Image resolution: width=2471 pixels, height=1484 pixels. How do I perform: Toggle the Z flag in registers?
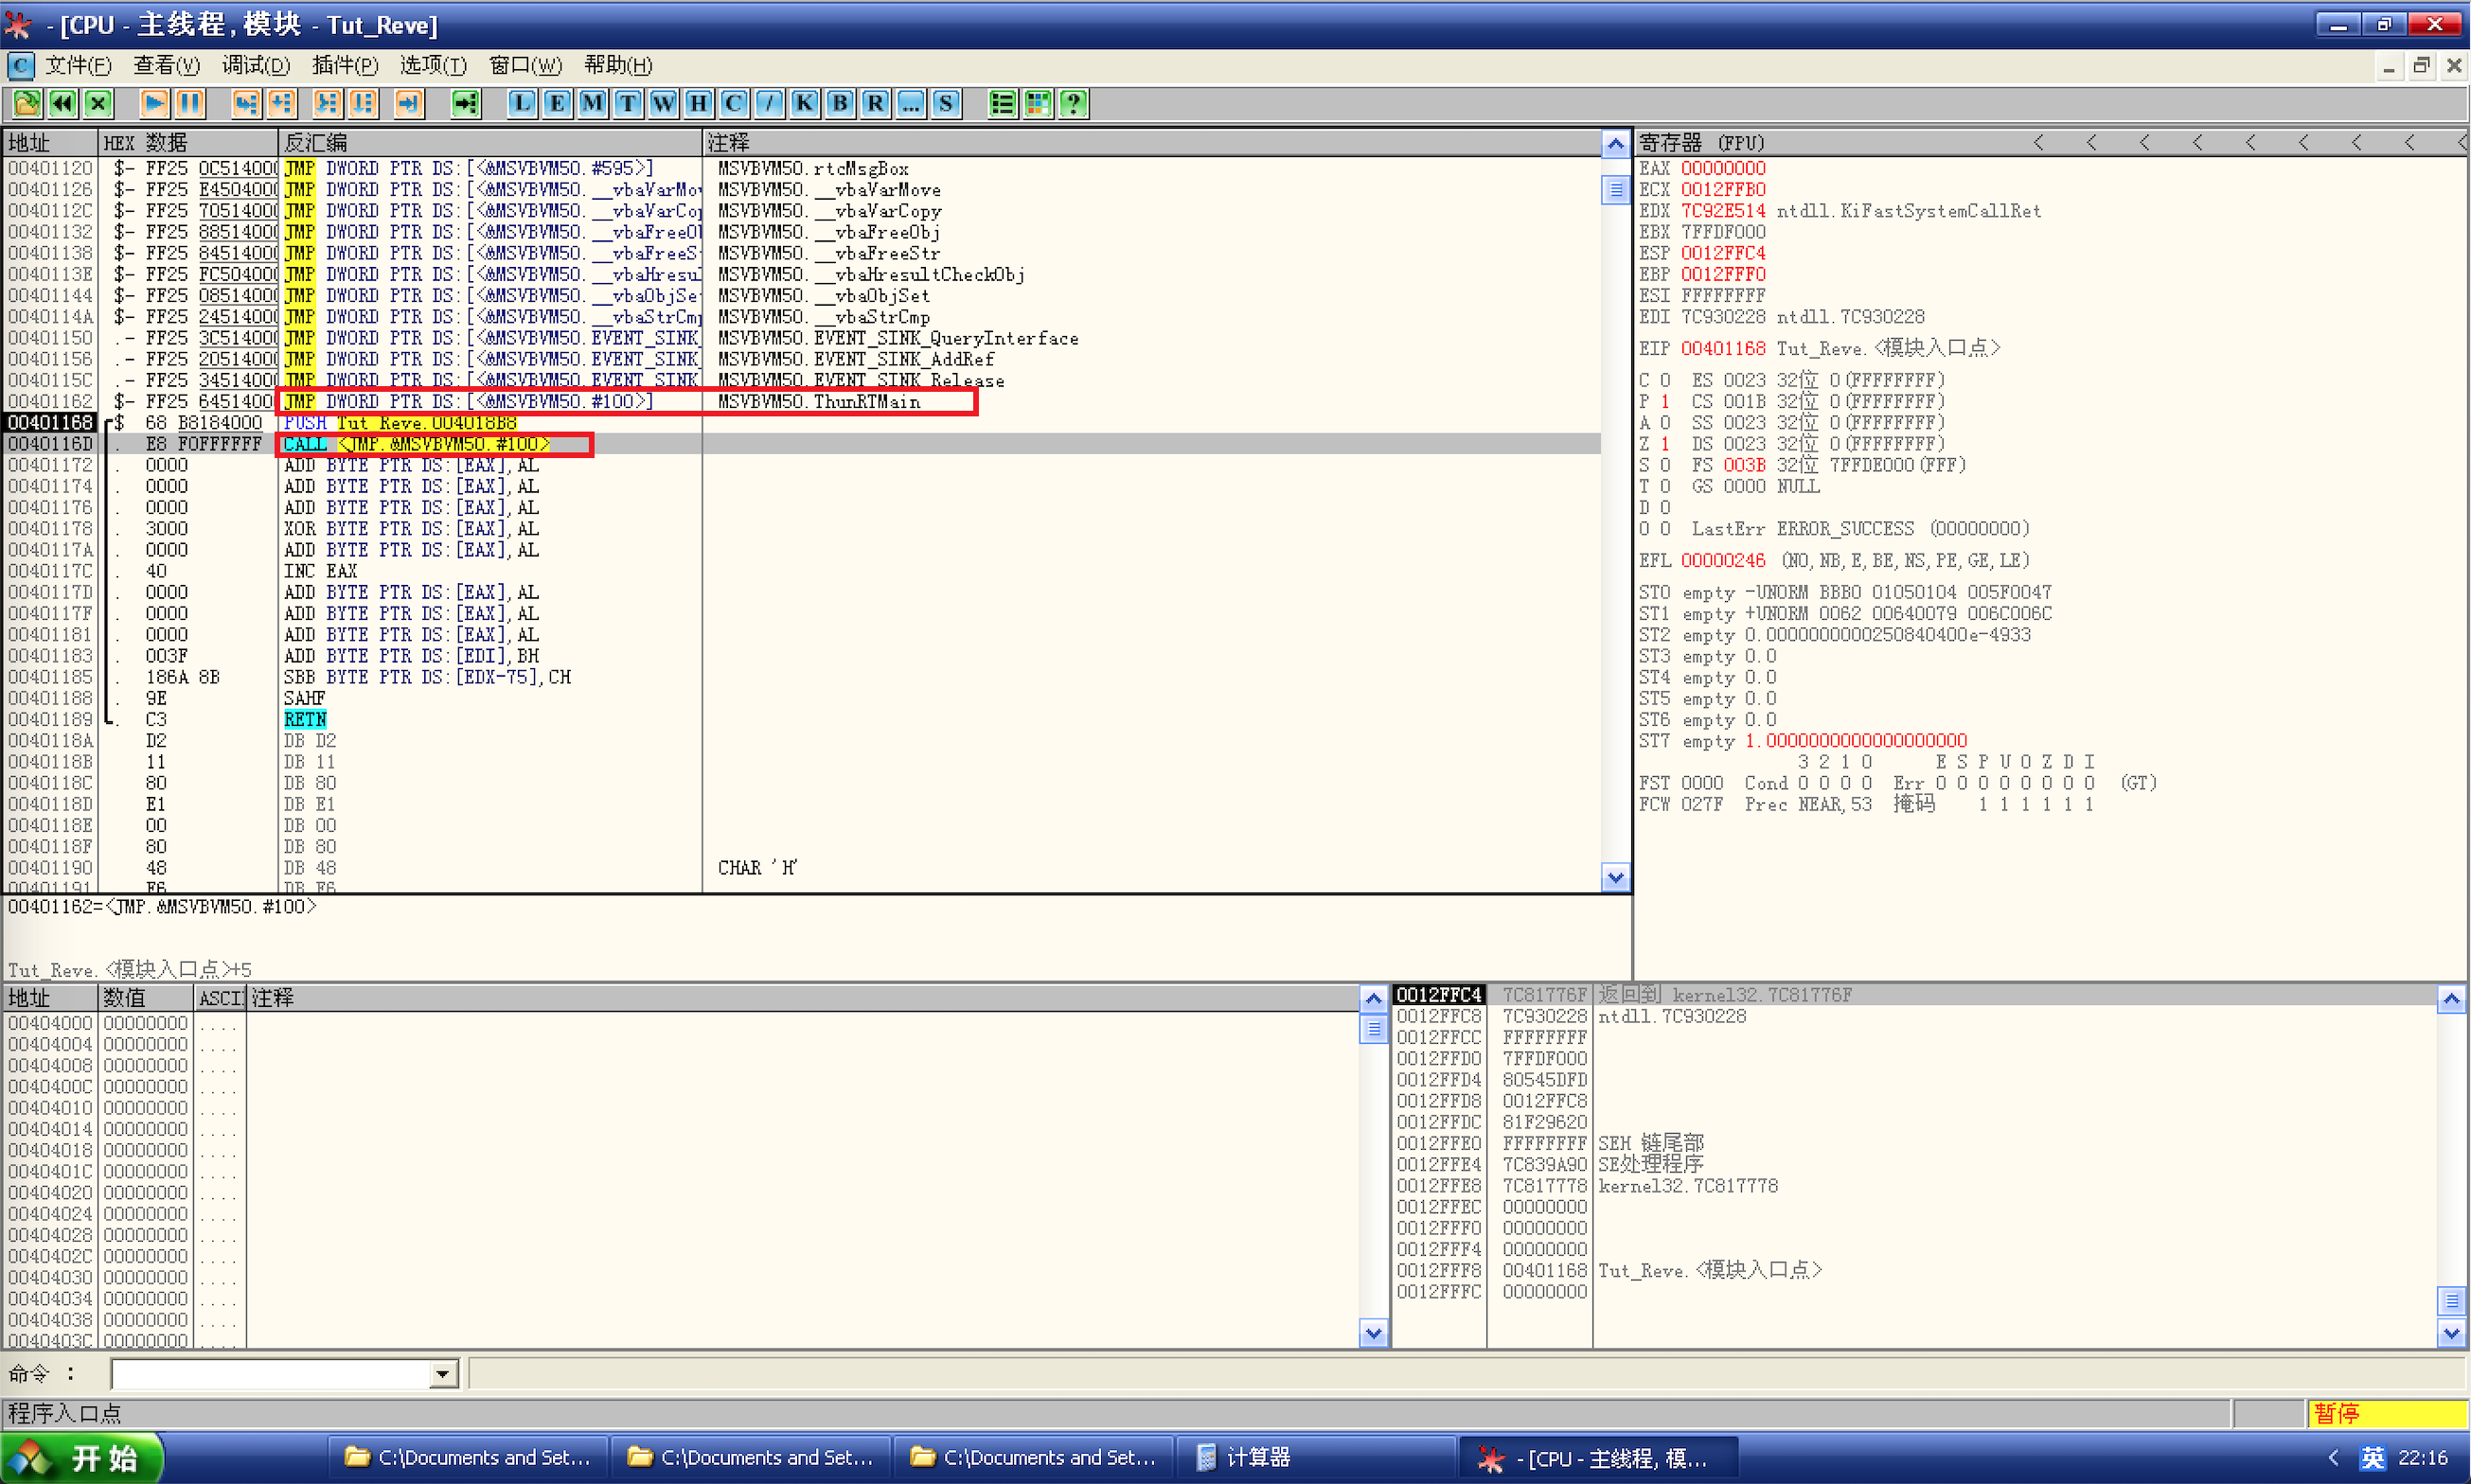coord(1665,443)
